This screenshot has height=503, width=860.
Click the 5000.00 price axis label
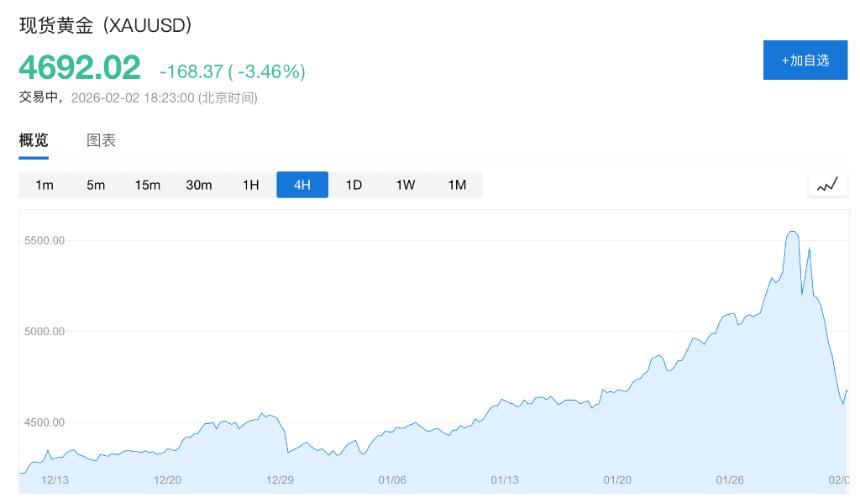45,331
